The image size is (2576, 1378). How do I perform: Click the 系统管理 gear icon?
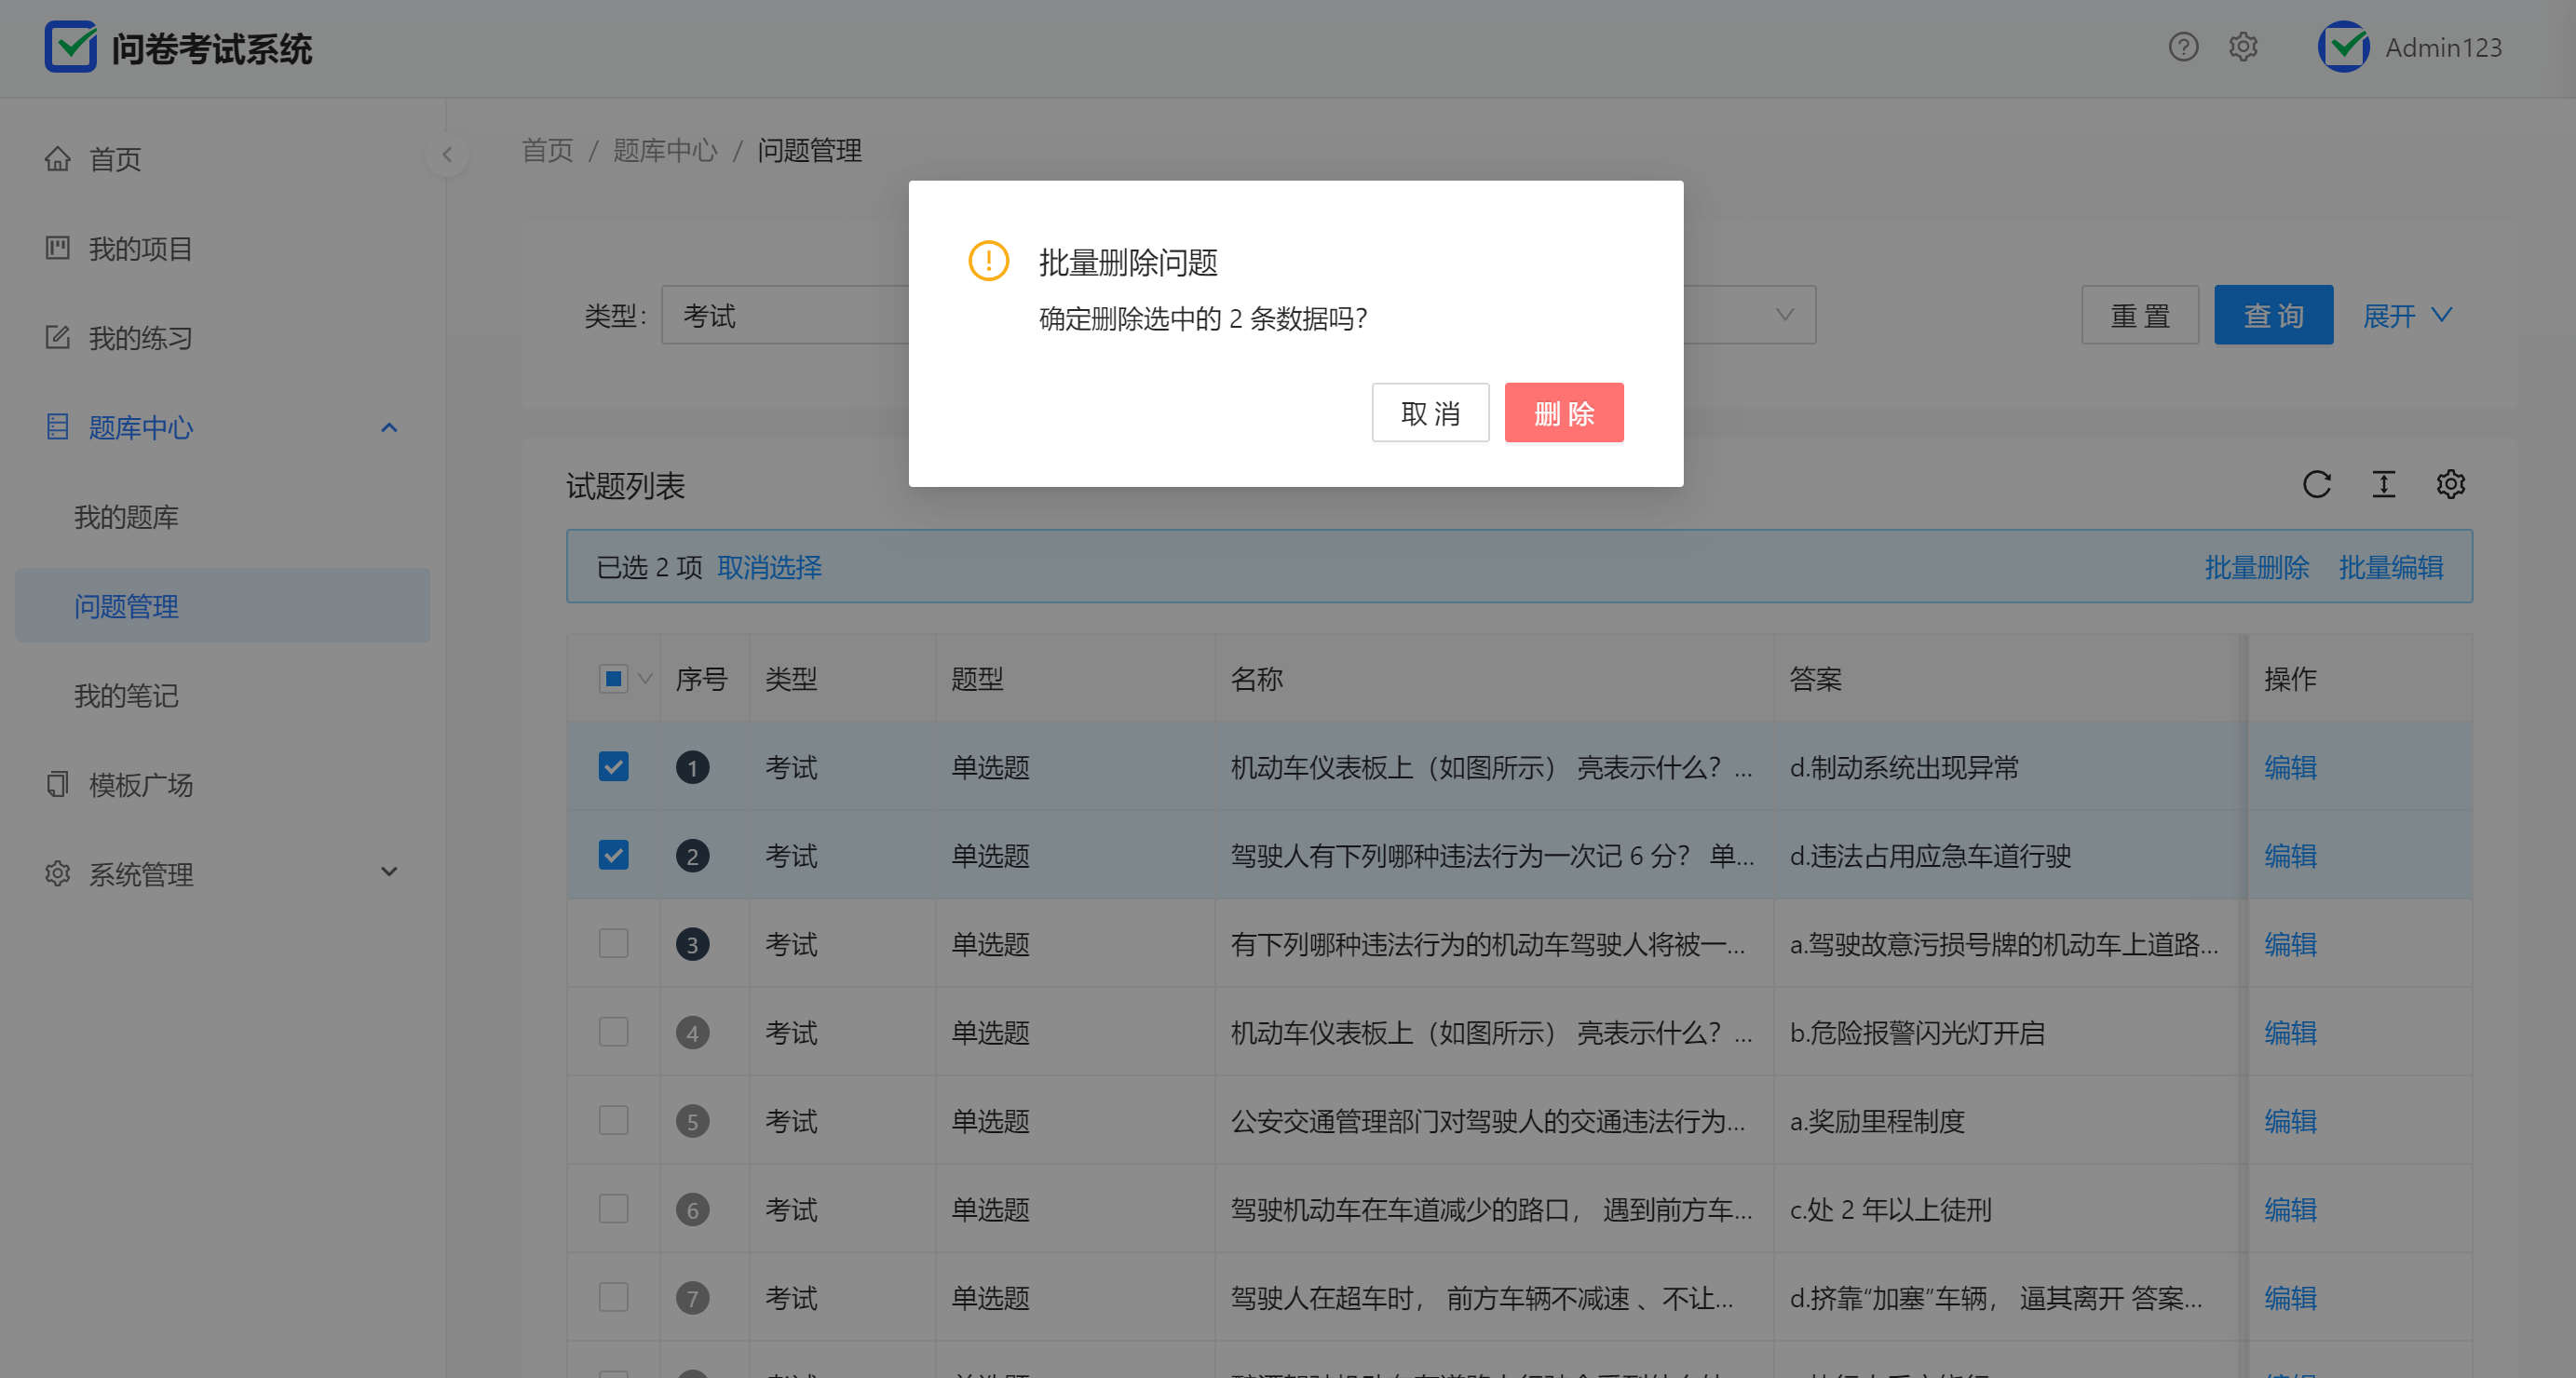[57, 874]
